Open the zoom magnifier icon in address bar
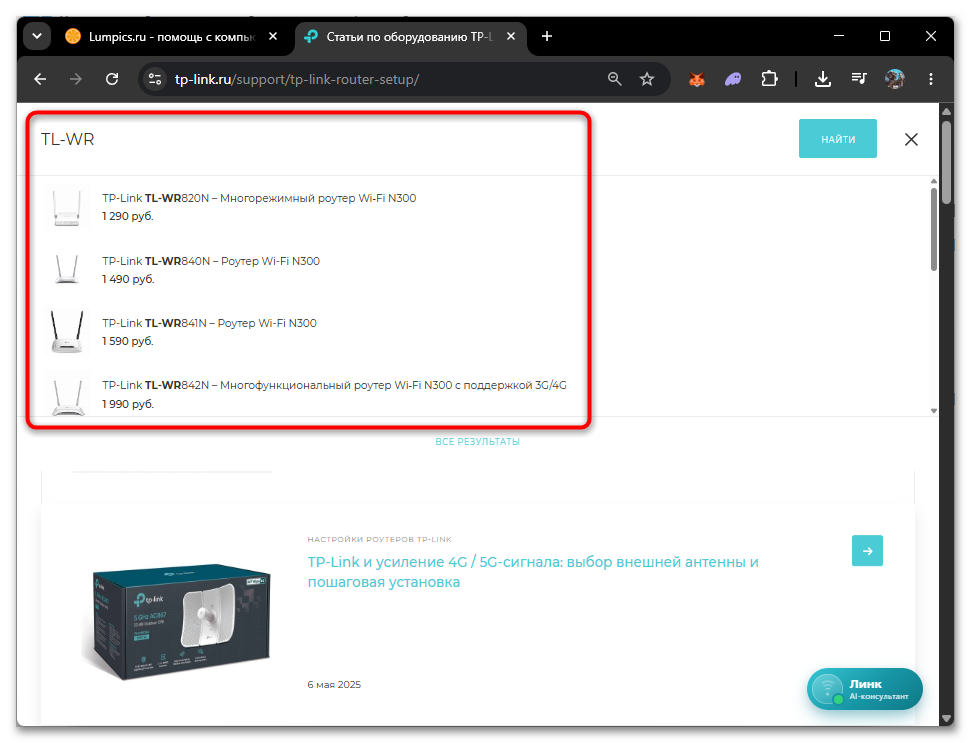The width and height of the screenshot is (971, 743). coord(614,79)
